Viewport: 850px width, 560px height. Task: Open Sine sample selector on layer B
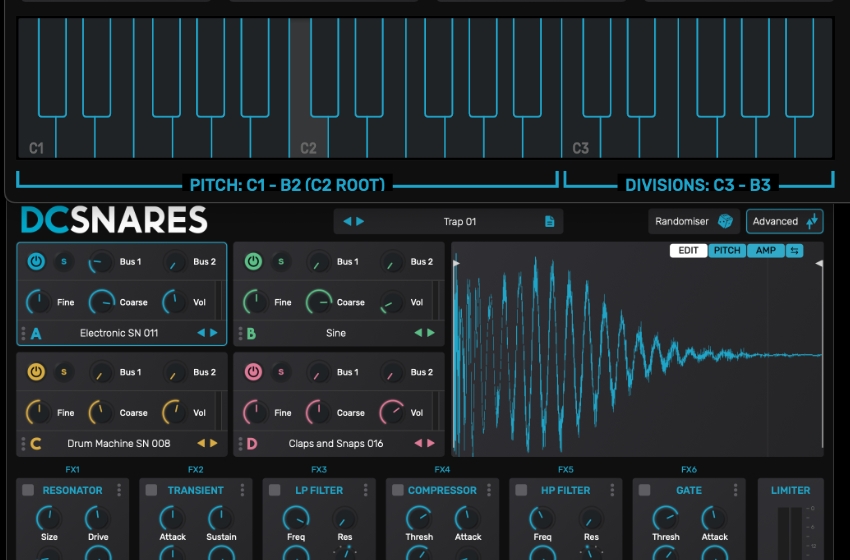[x=336, y=333]
